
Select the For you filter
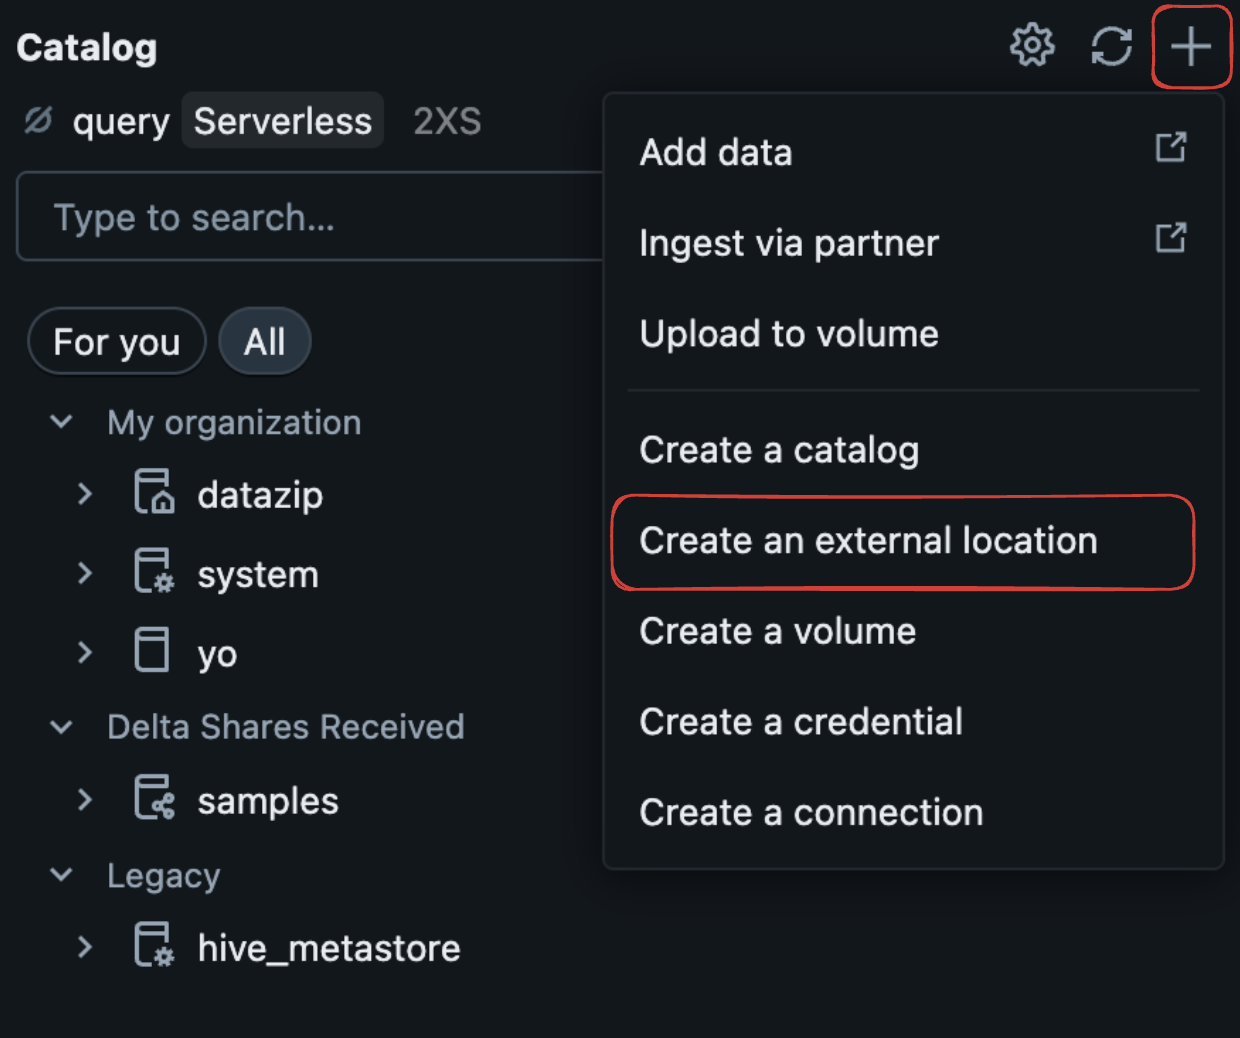pos(116,341)
